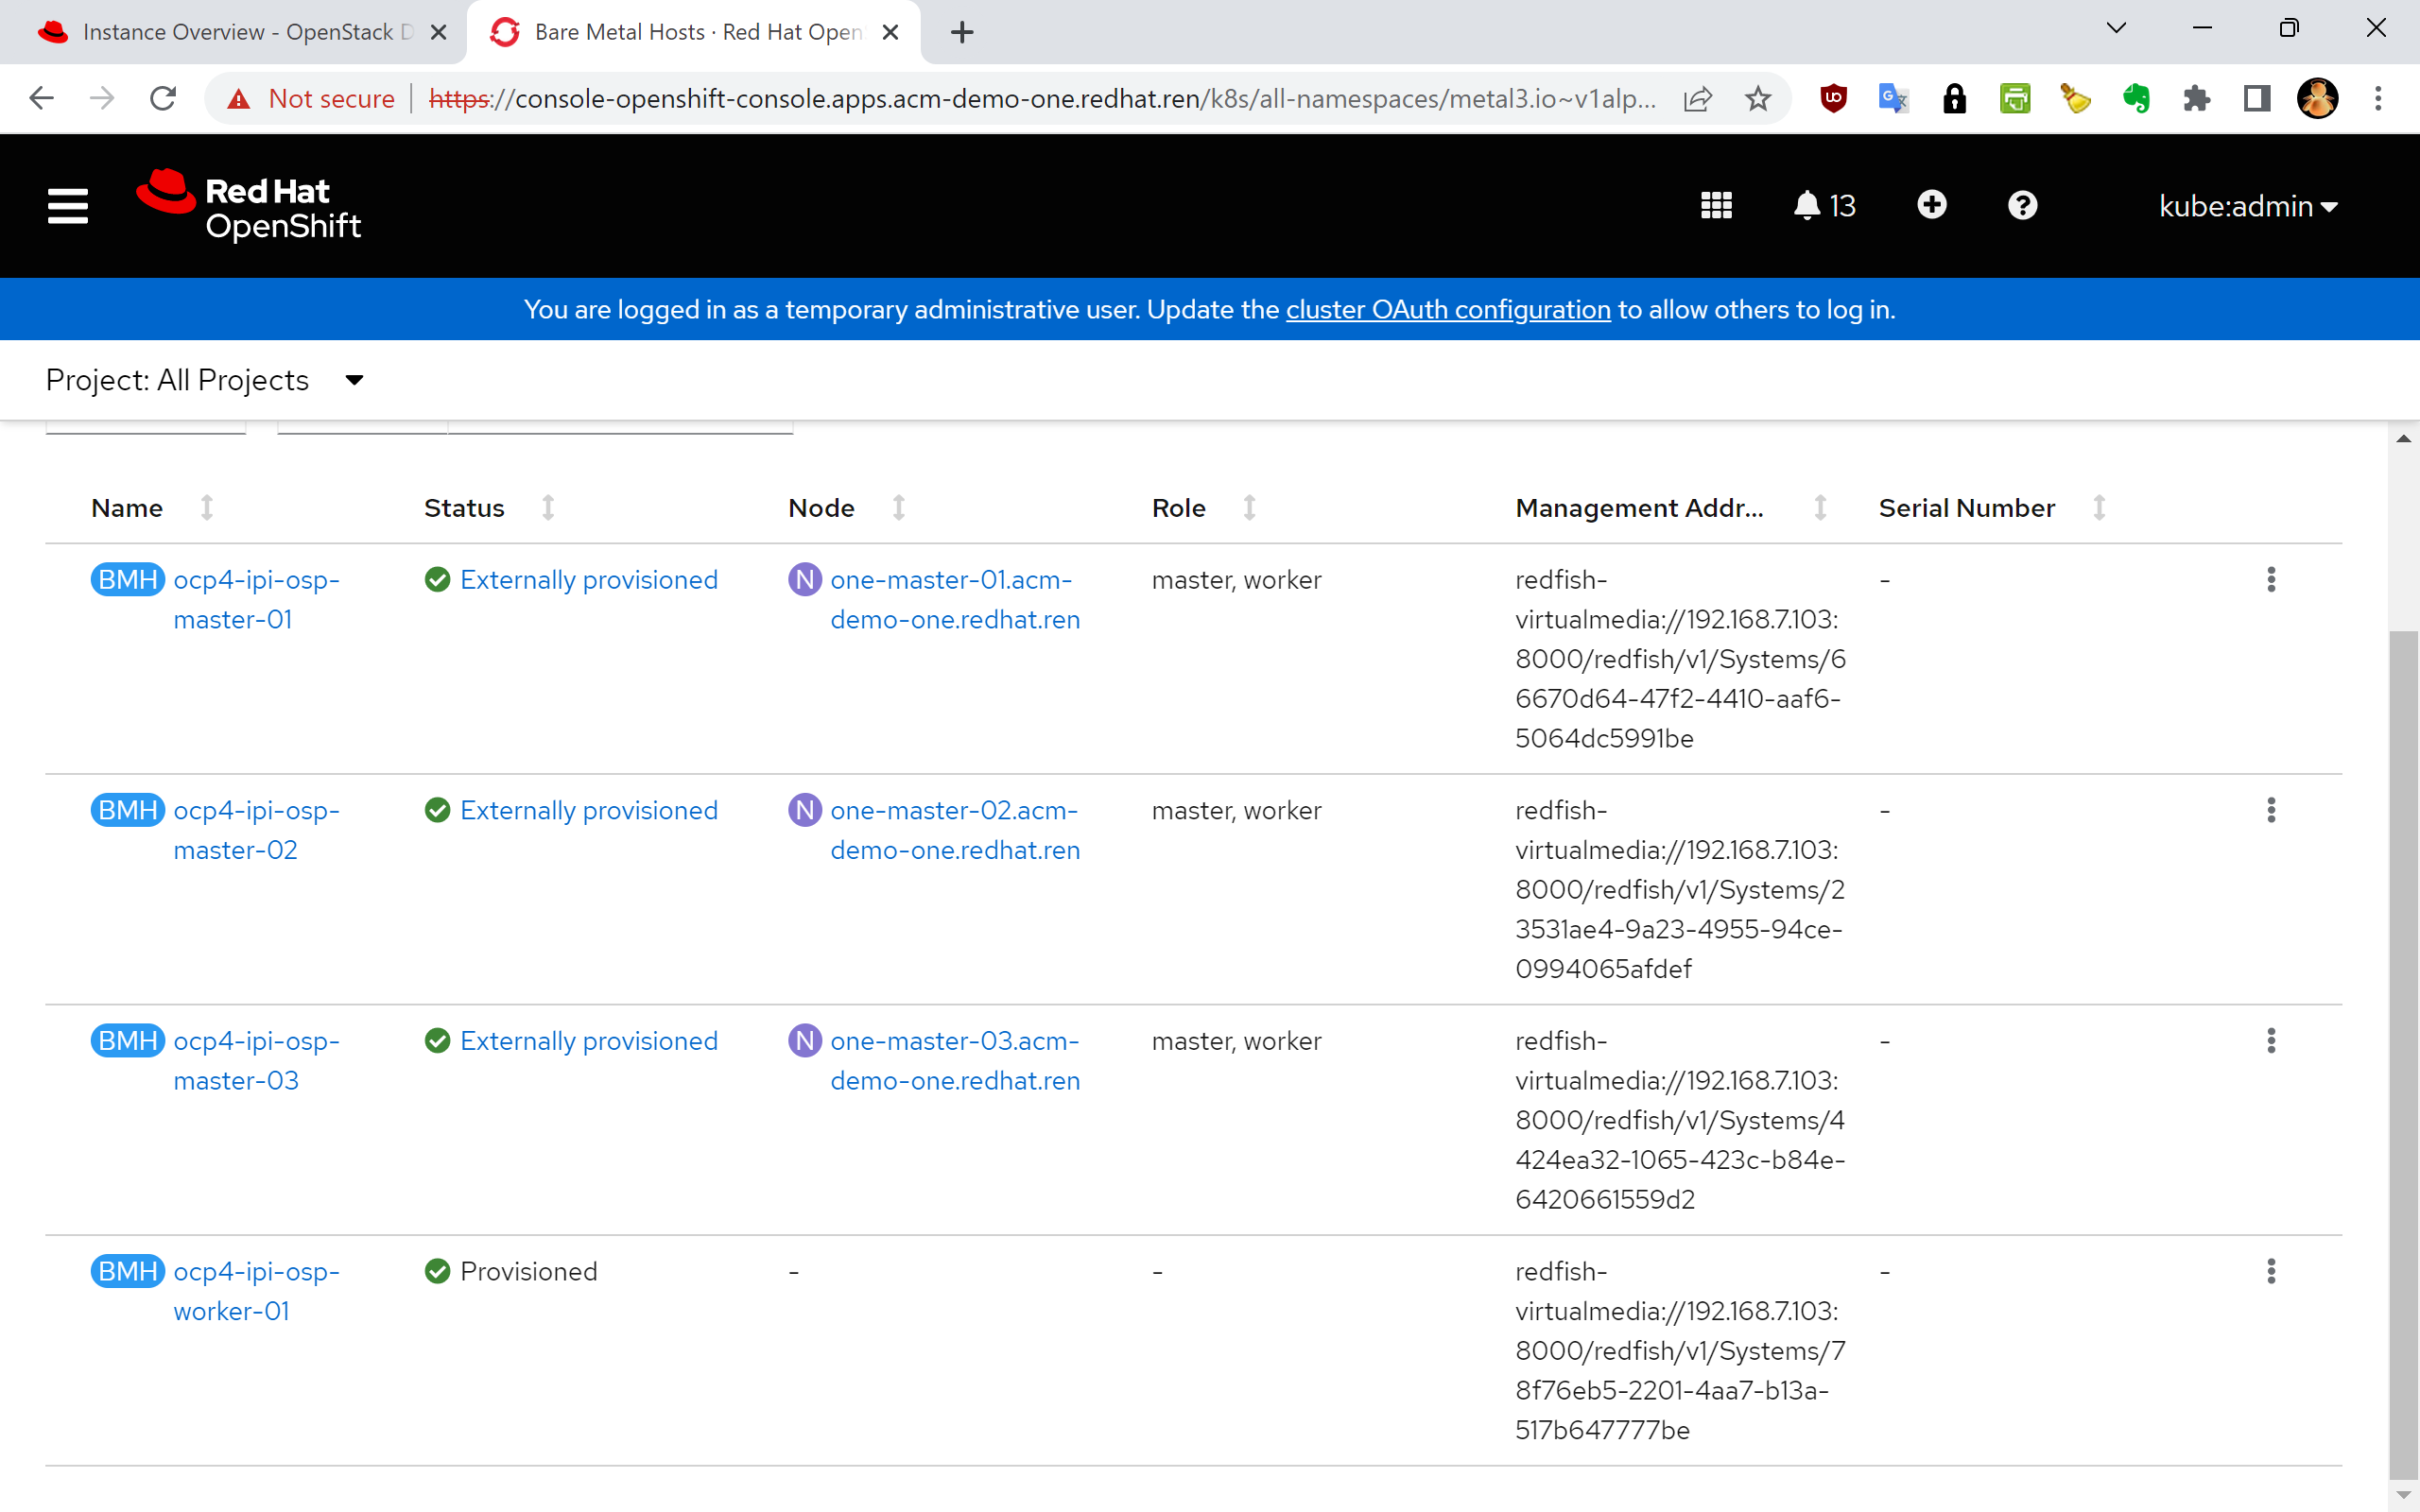The image size is (2420, 1512).
Task: Expand the Project: All Projects dropdown
Action: (205, 380)
